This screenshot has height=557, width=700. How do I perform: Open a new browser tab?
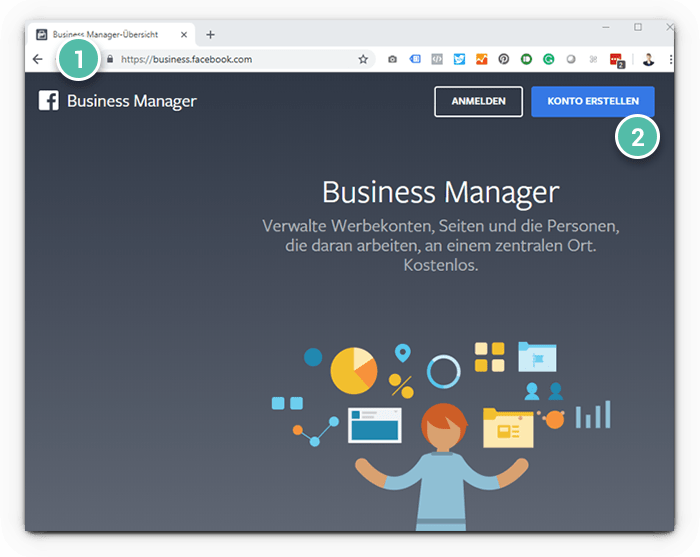pos(210,34)
